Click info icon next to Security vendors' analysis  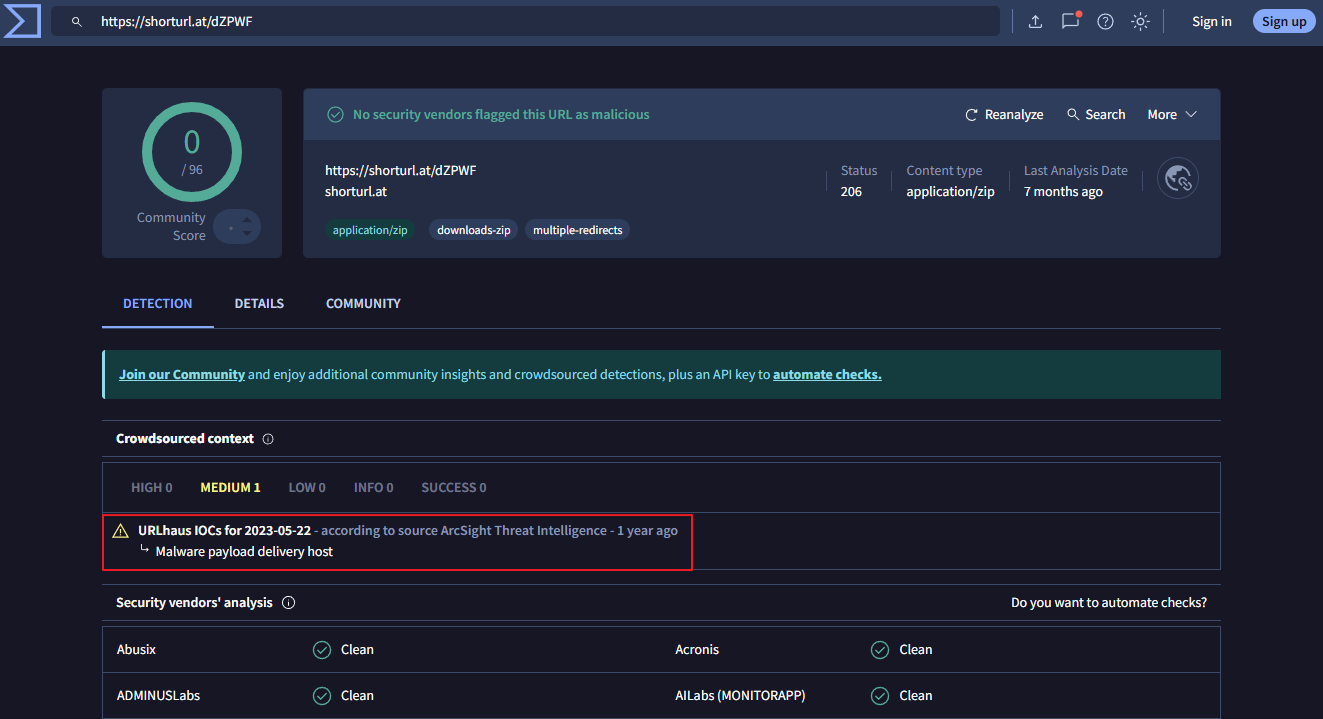coord(289,603)
